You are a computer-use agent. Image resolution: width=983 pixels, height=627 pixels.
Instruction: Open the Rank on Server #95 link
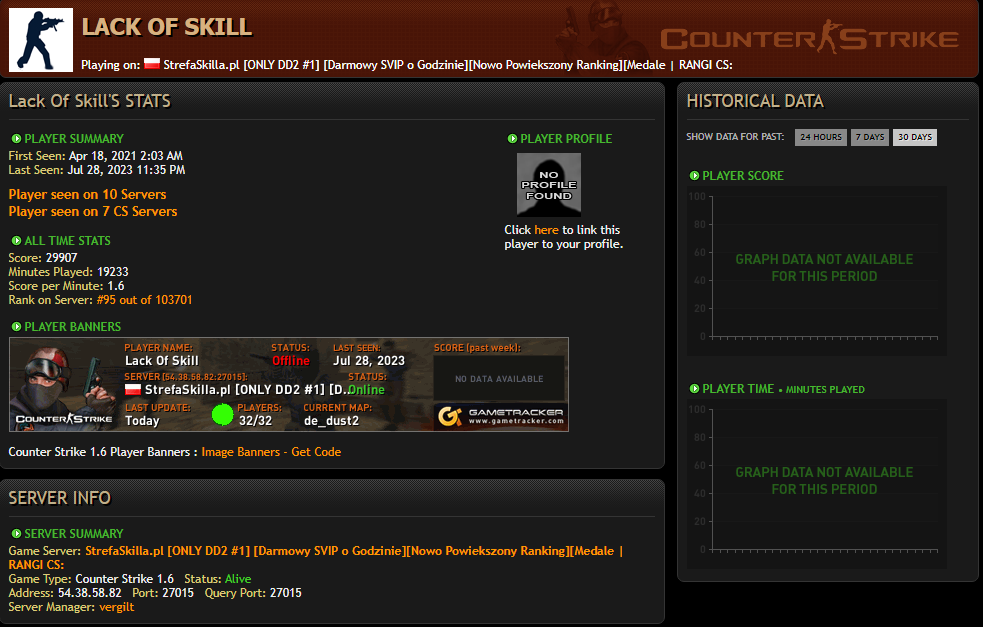[x=144, y=300]
